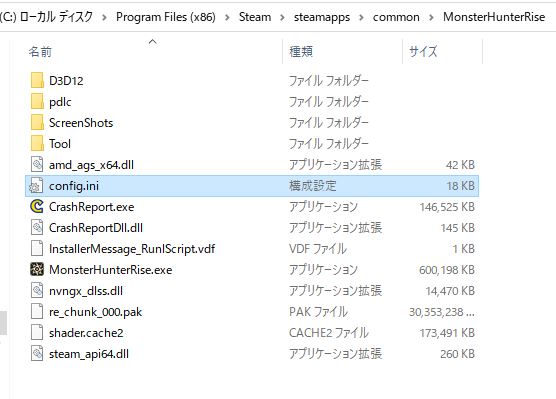Select the ScreenShots folder name
Screen dimensions: 556x399
[x=81, y=123]
